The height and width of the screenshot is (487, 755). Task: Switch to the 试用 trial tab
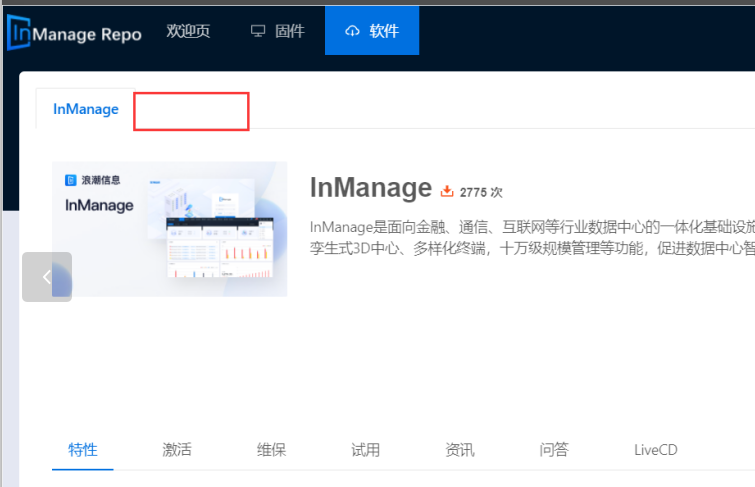coord(365,450)
